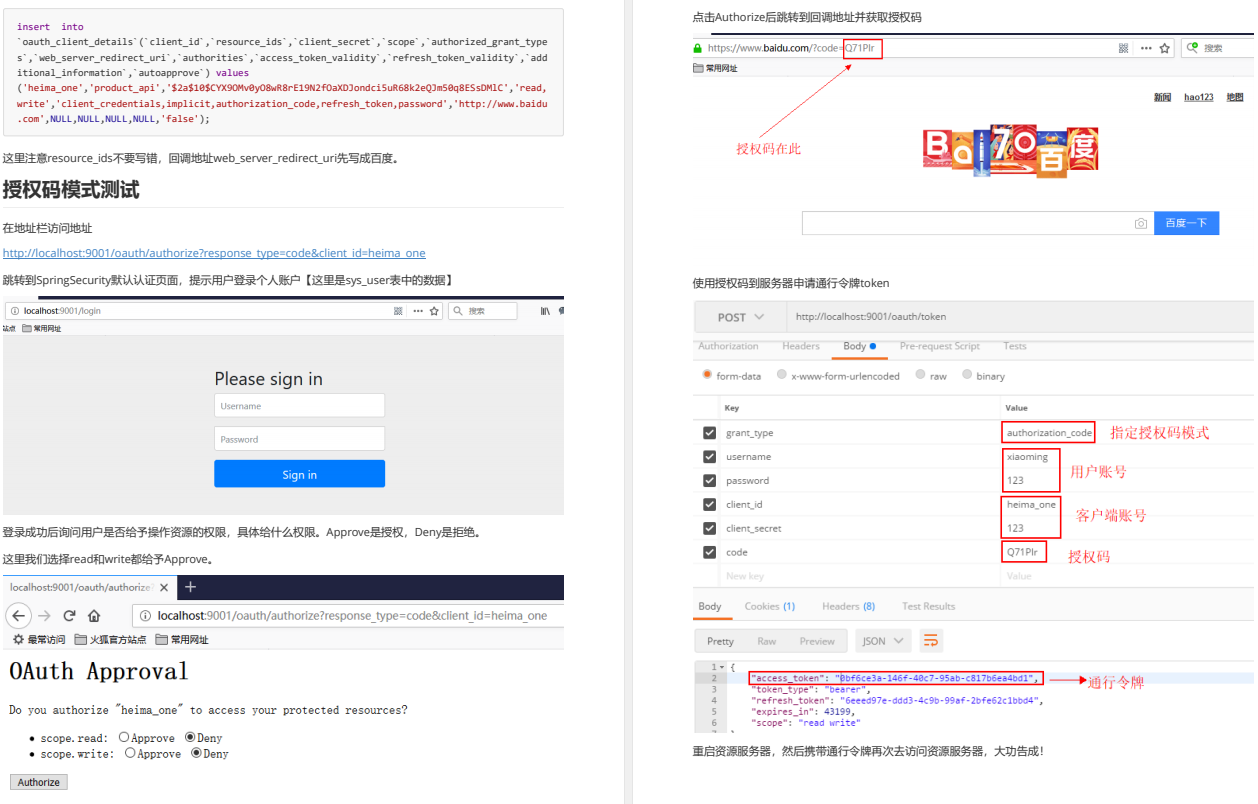Image resolution: width=1258 pixels, height=804 pixels.
Task: Click the 百度一下 search button
Action: coord(1186,223)
